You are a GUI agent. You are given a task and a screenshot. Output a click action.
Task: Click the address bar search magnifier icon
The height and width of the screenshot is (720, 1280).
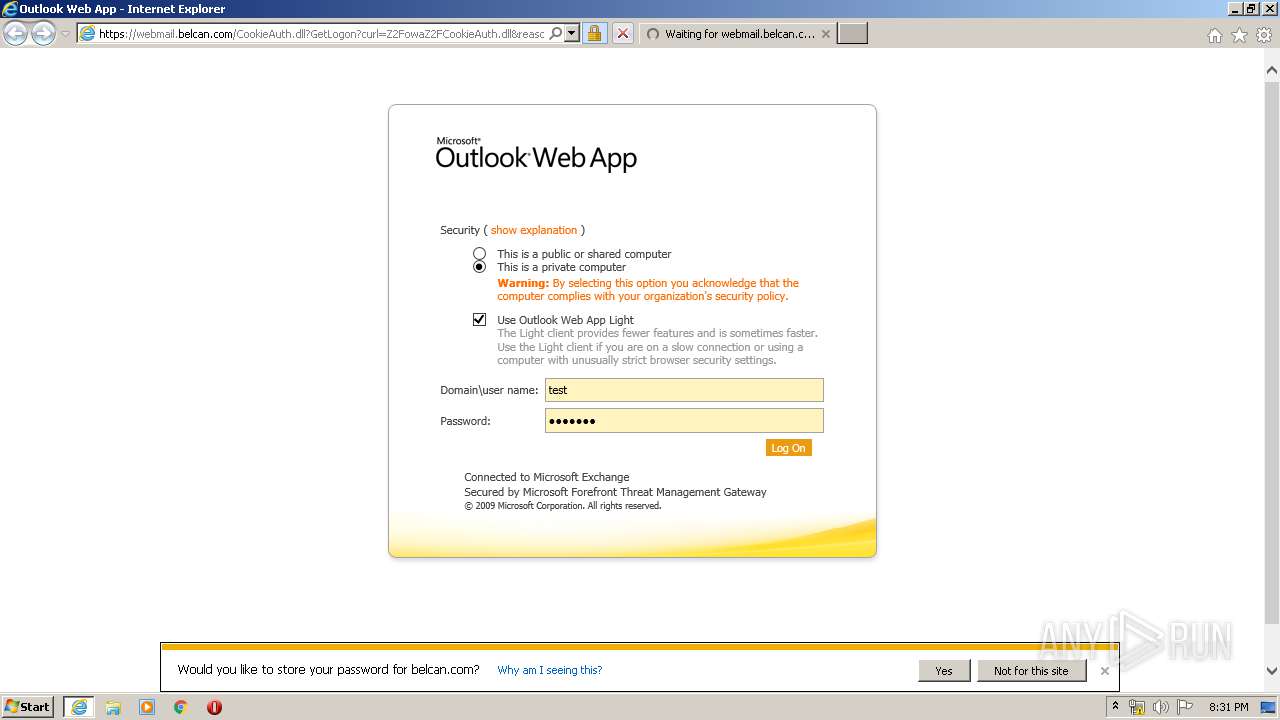(x=556, y=33)
